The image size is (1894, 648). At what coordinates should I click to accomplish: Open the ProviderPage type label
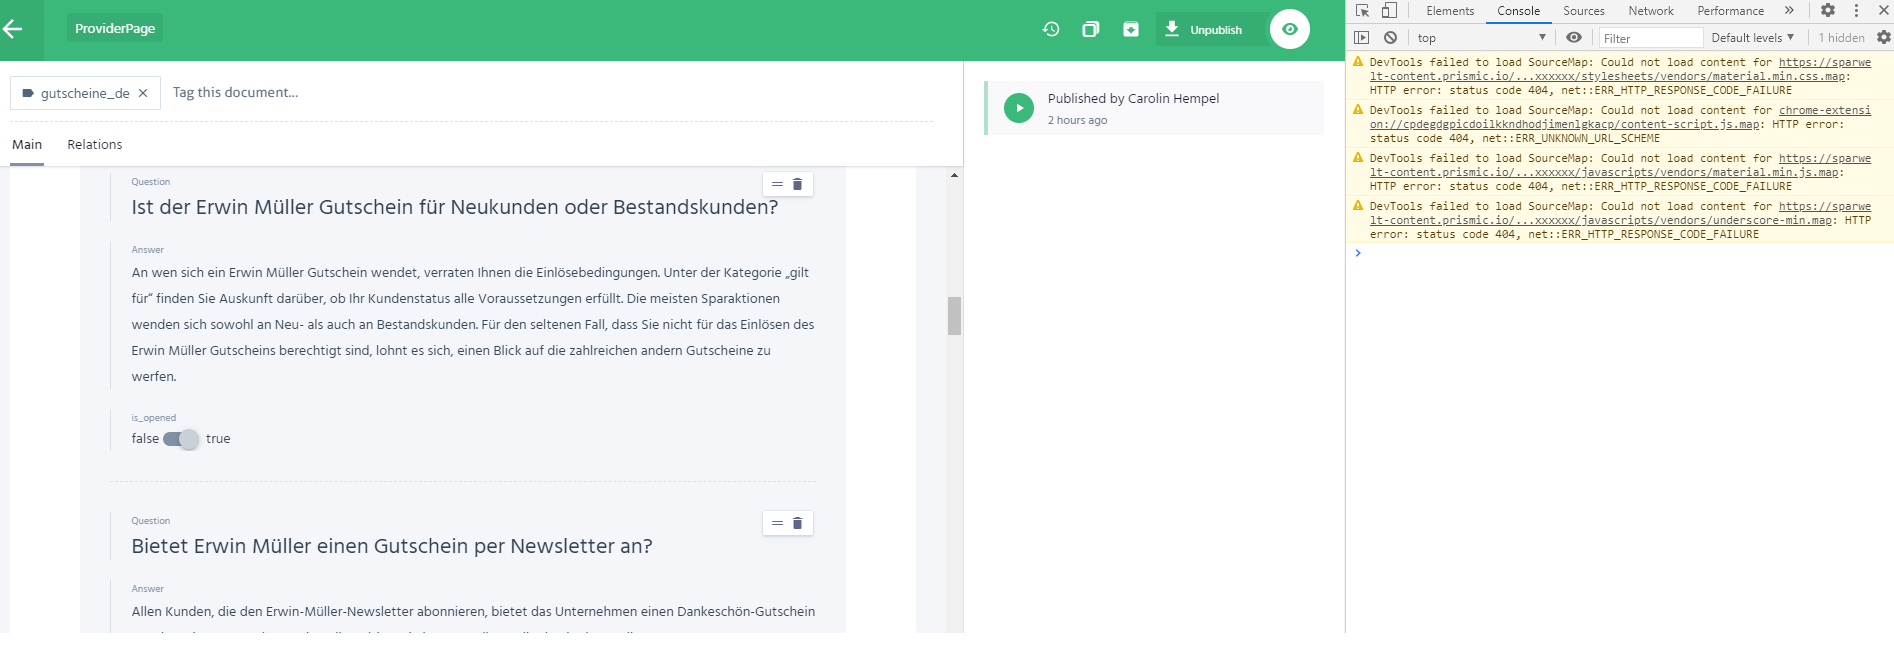115,28
